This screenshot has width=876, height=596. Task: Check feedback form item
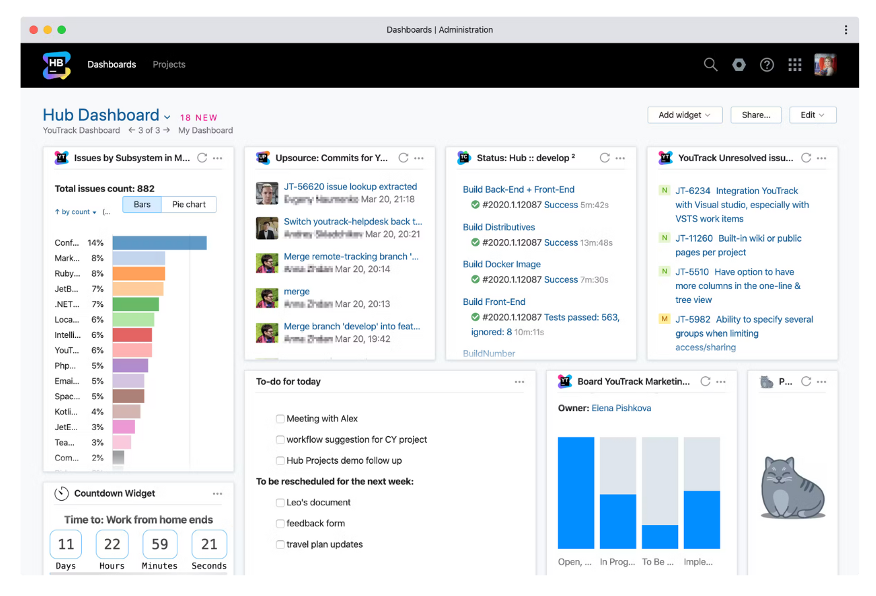(x=280, y=523)
